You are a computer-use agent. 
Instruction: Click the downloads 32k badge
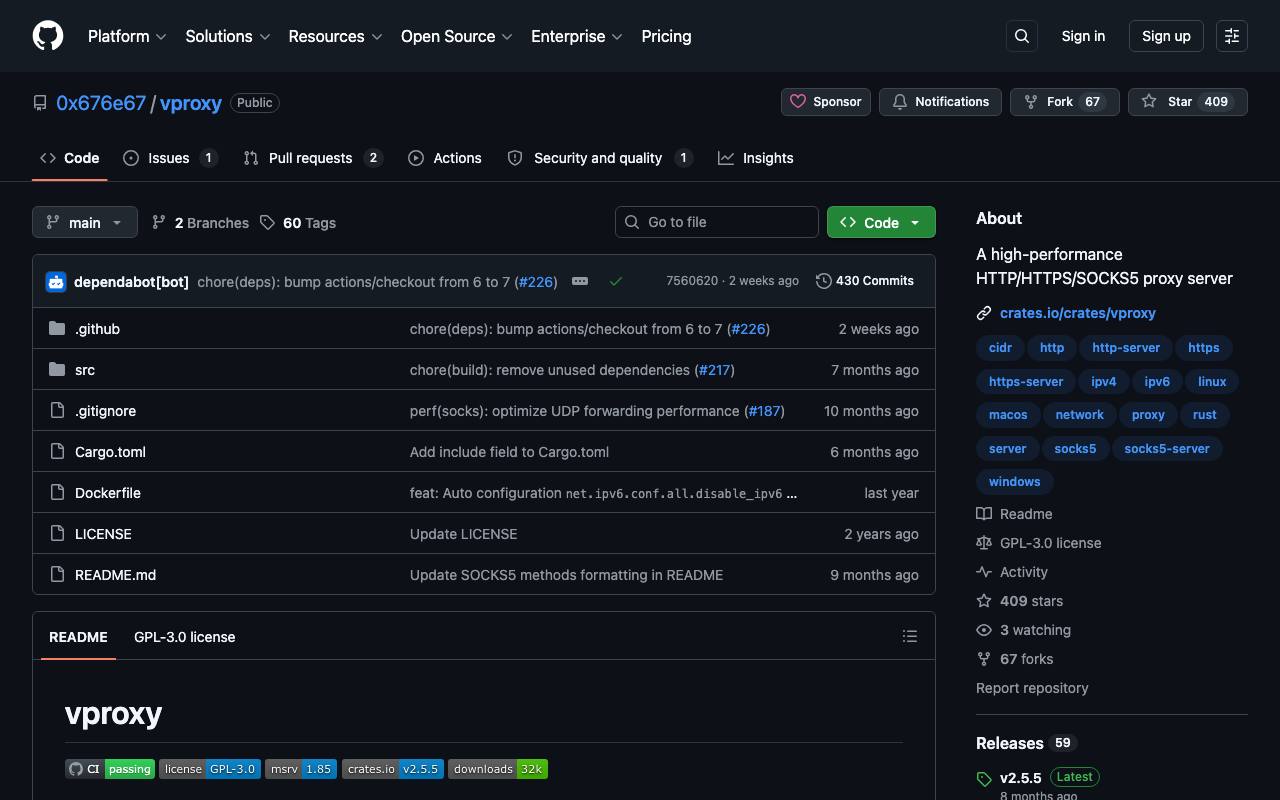(x=498, y=769)
